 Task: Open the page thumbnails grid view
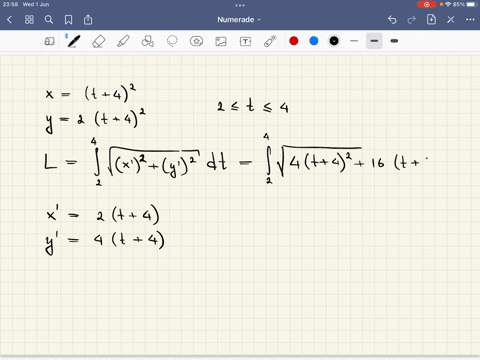coord(29,20)
